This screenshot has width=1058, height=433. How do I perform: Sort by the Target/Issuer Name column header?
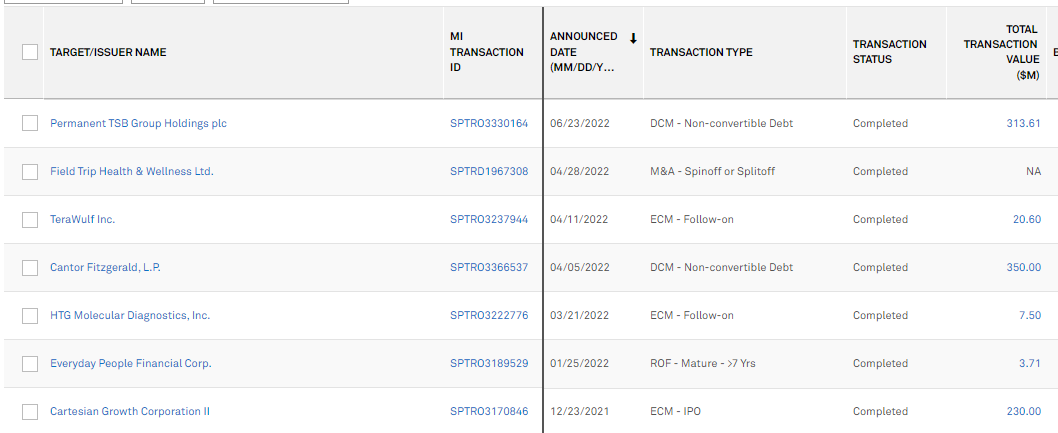click(108, 52)
